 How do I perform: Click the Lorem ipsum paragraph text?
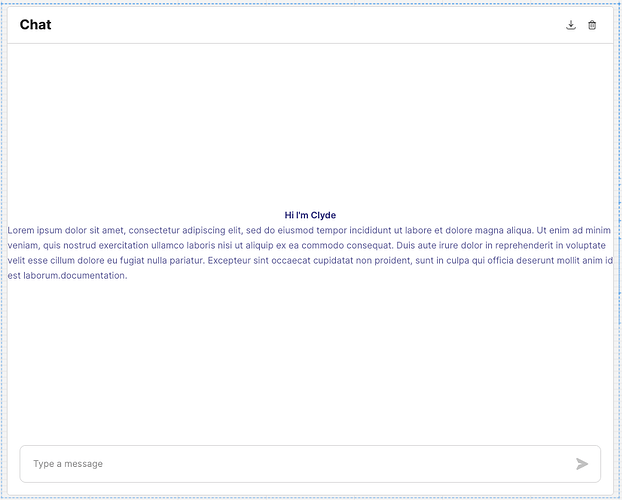(310, 253)
